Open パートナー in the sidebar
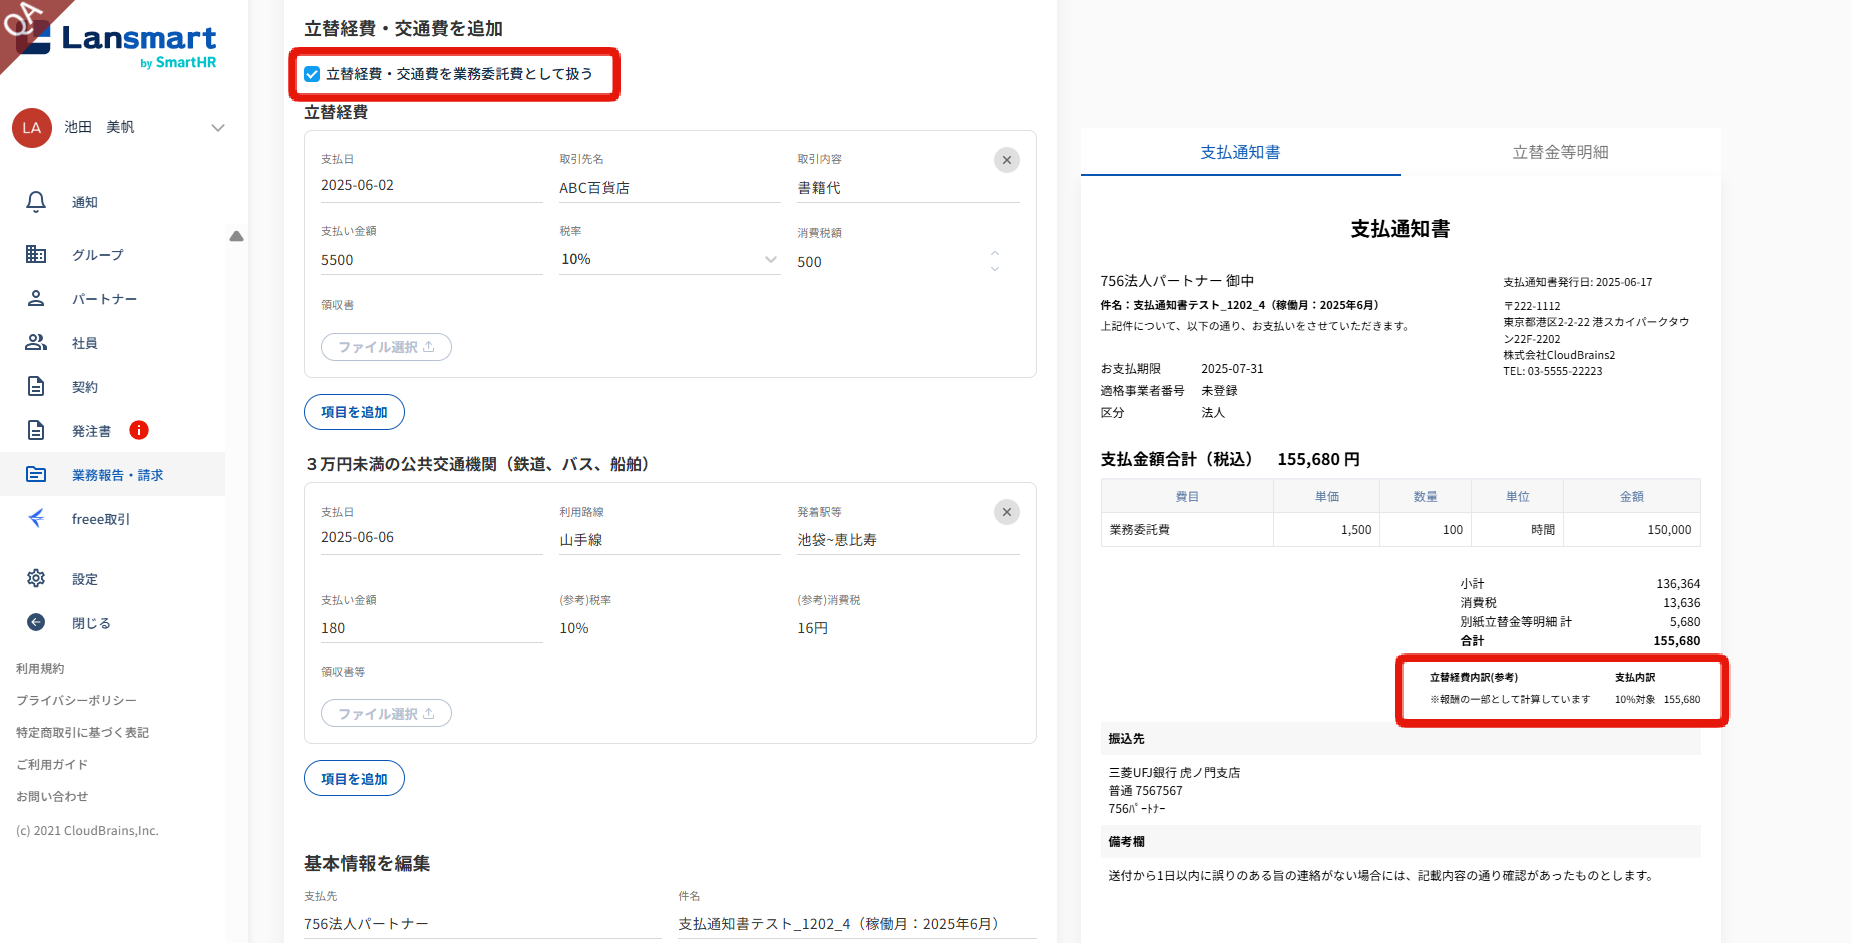This screenshot has width=1851, height=943. point(105,299)
